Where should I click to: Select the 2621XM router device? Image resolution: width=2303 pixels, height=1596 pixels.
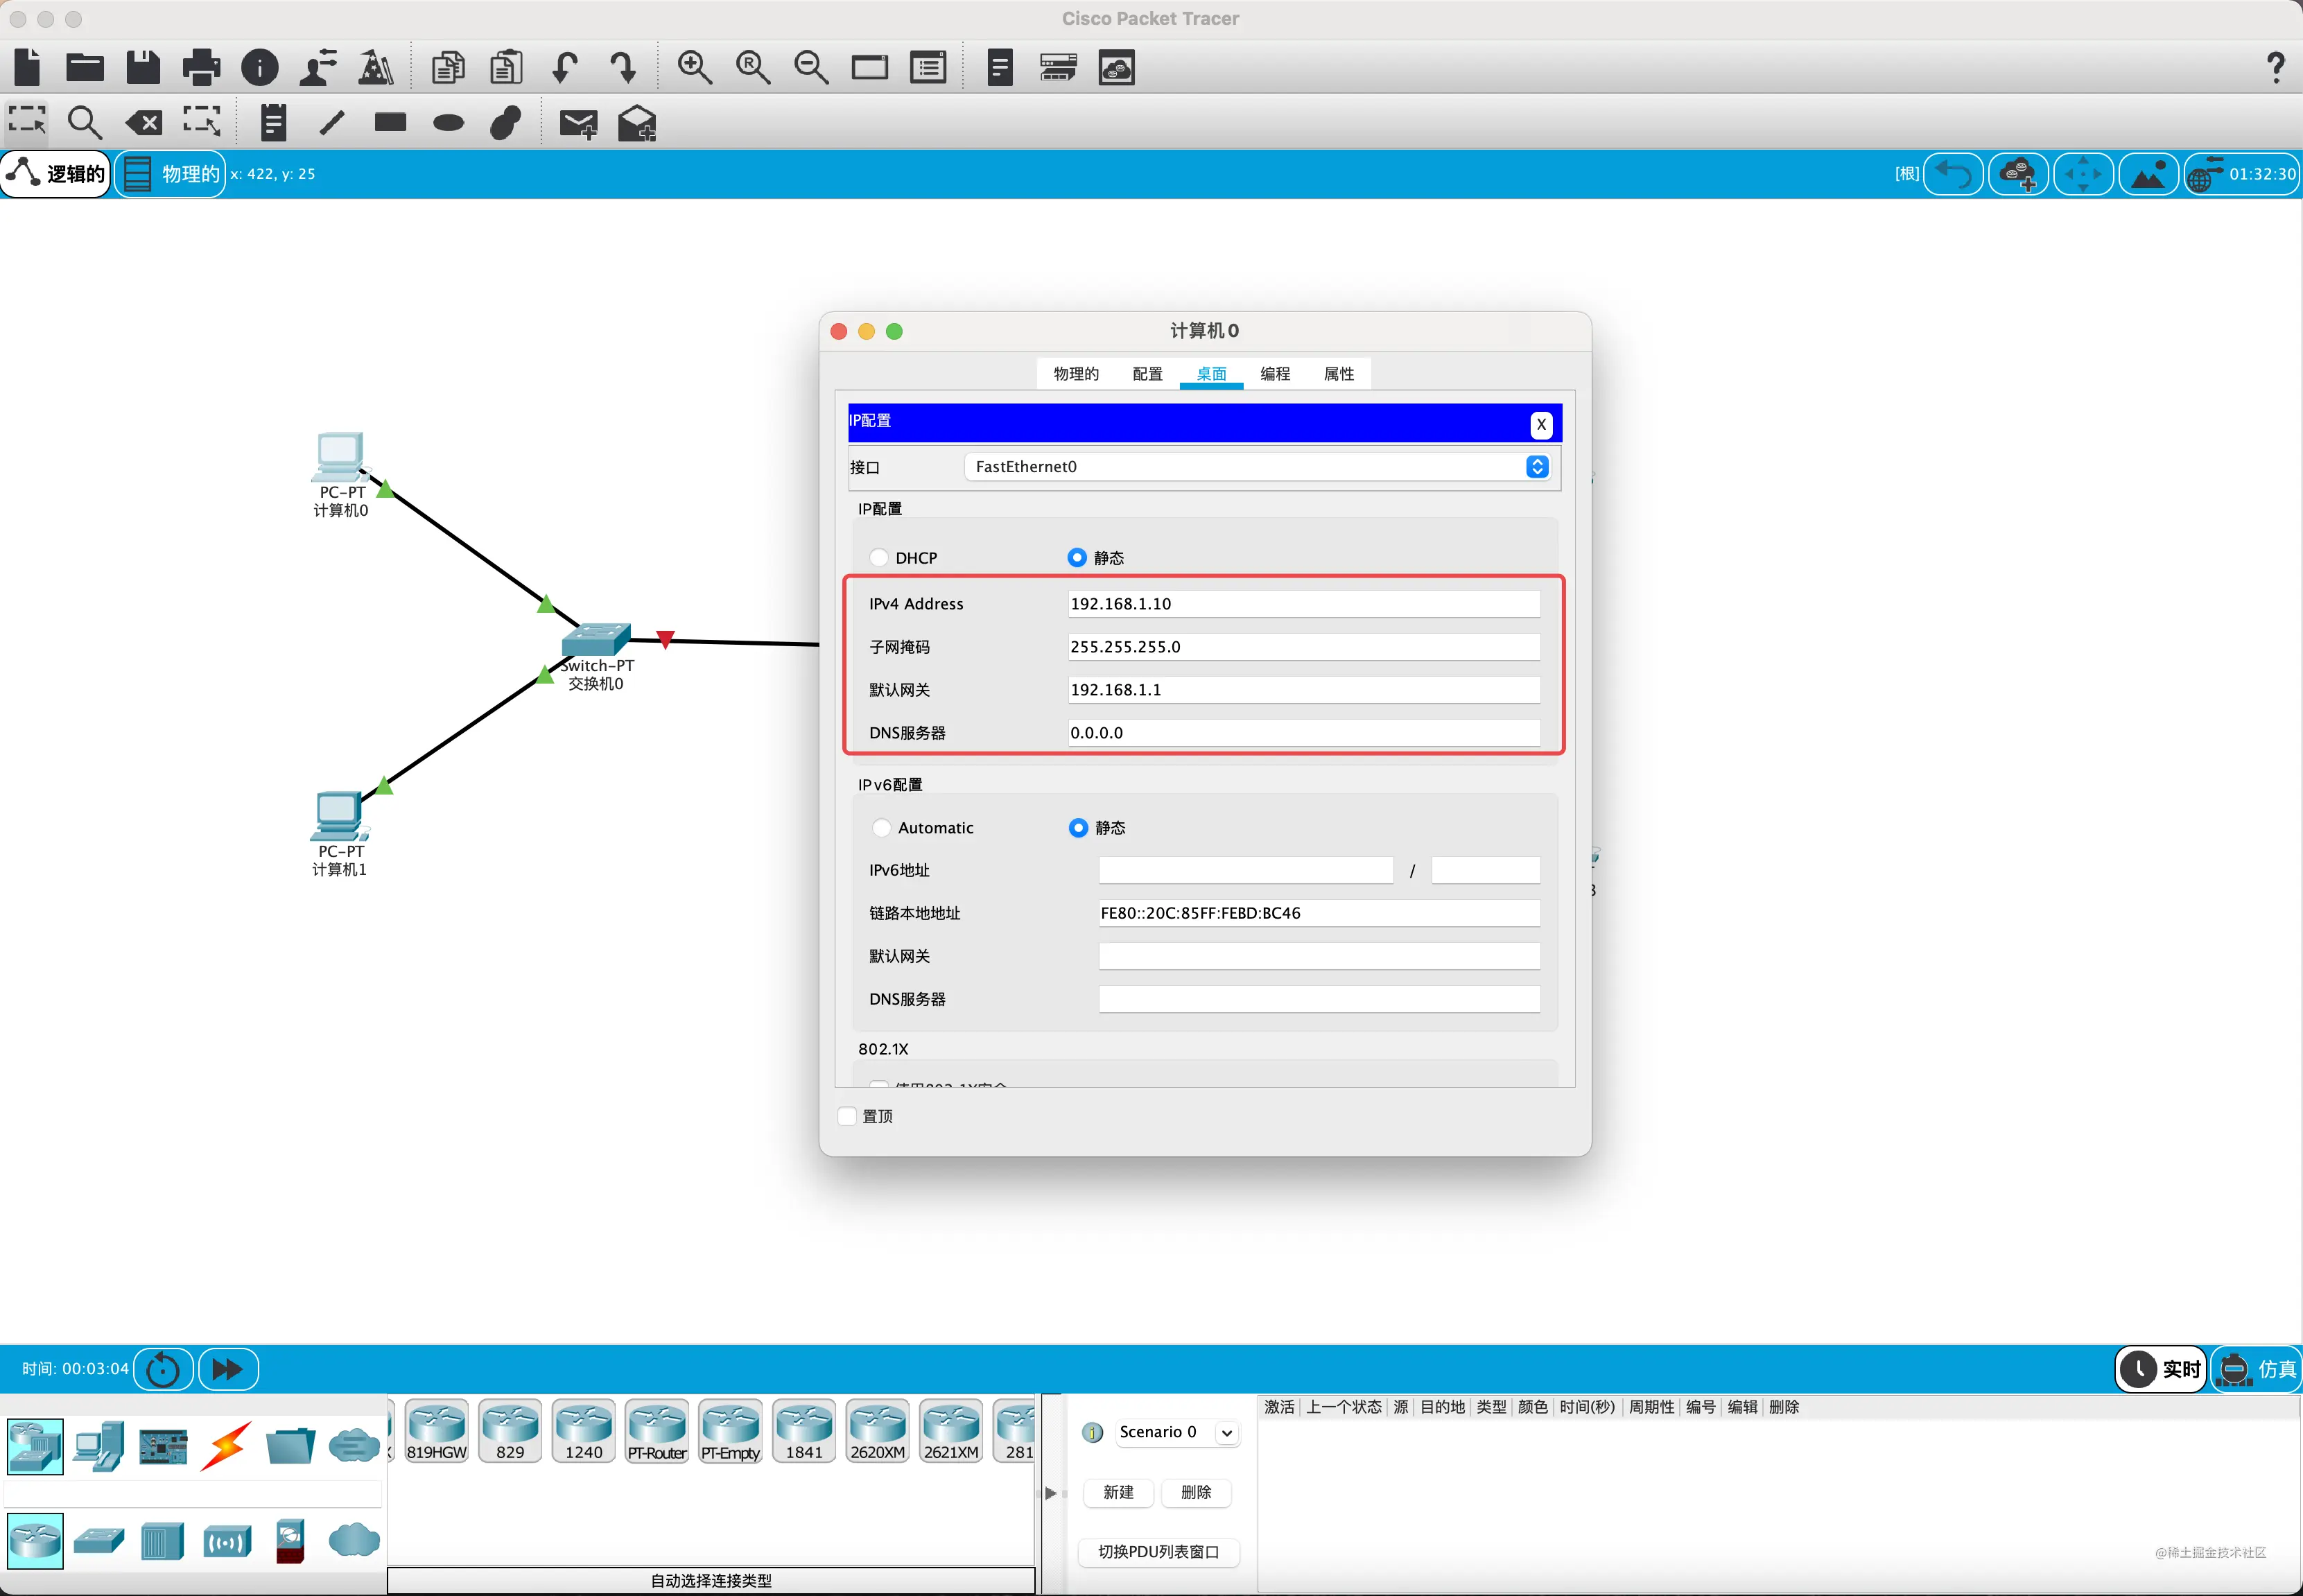[951, 1431]
